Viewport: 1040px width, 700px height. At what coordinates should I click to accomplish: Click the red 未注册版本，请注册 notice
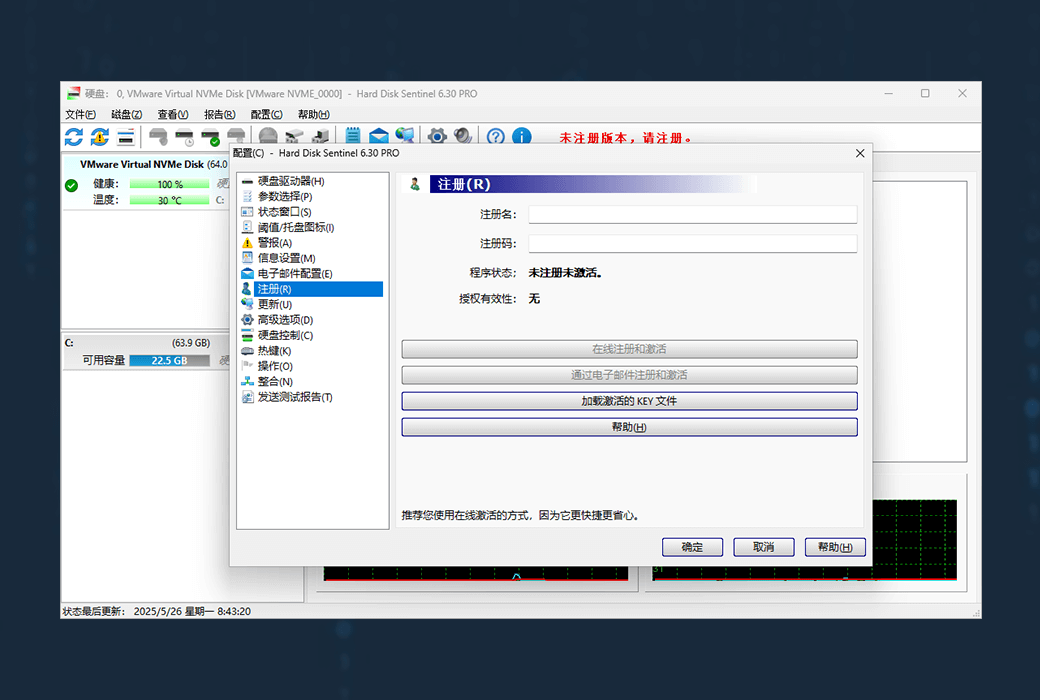626,138
